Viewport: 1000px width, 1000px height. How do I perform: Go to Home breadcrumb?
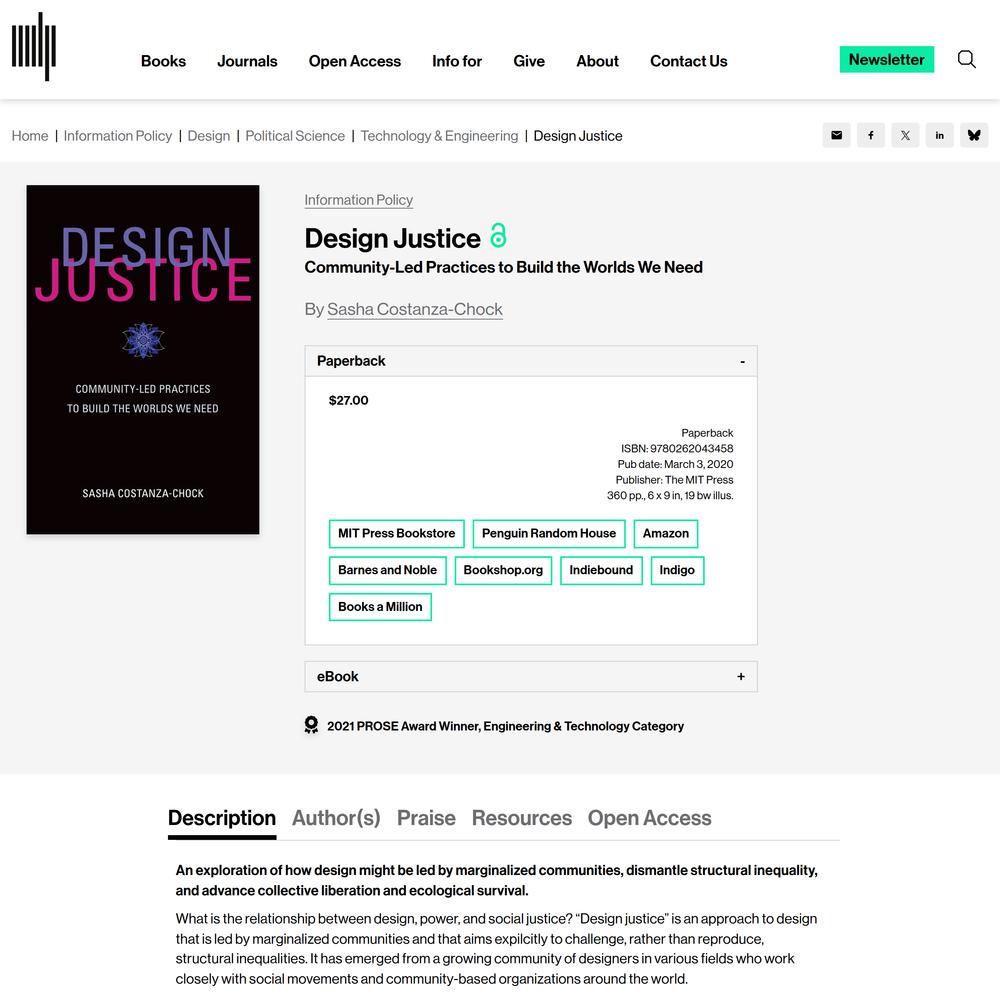(30, 136)
